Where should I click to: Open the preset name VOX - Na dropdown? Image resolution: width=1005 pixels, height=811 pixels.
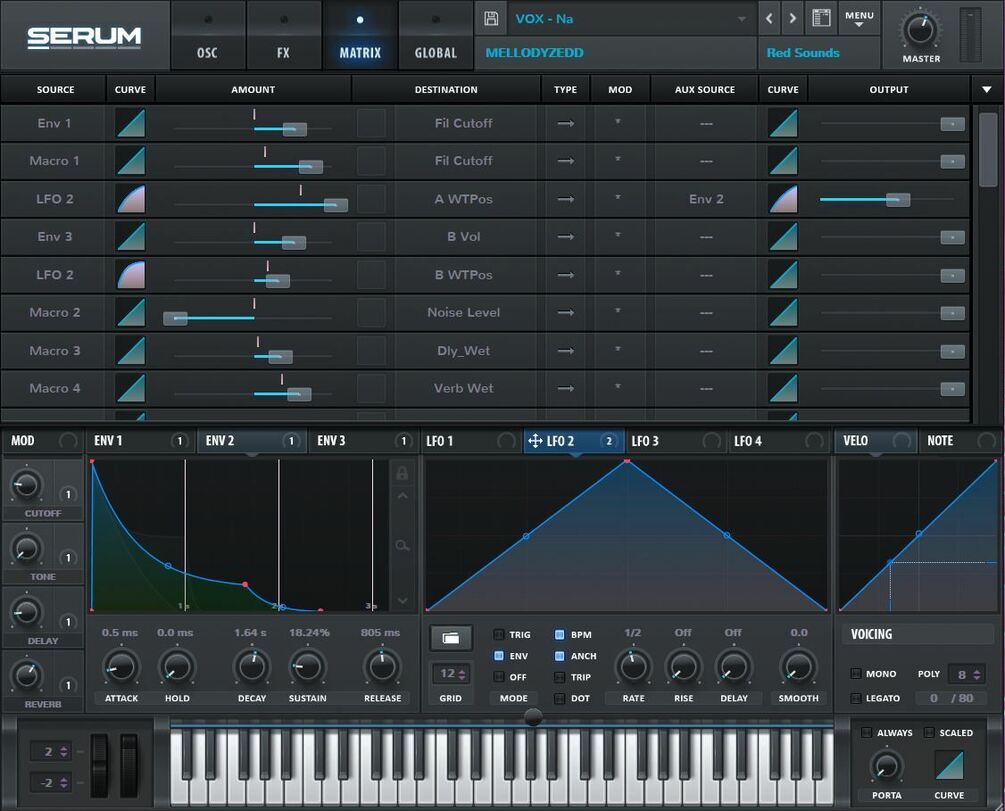coord(631,19)
